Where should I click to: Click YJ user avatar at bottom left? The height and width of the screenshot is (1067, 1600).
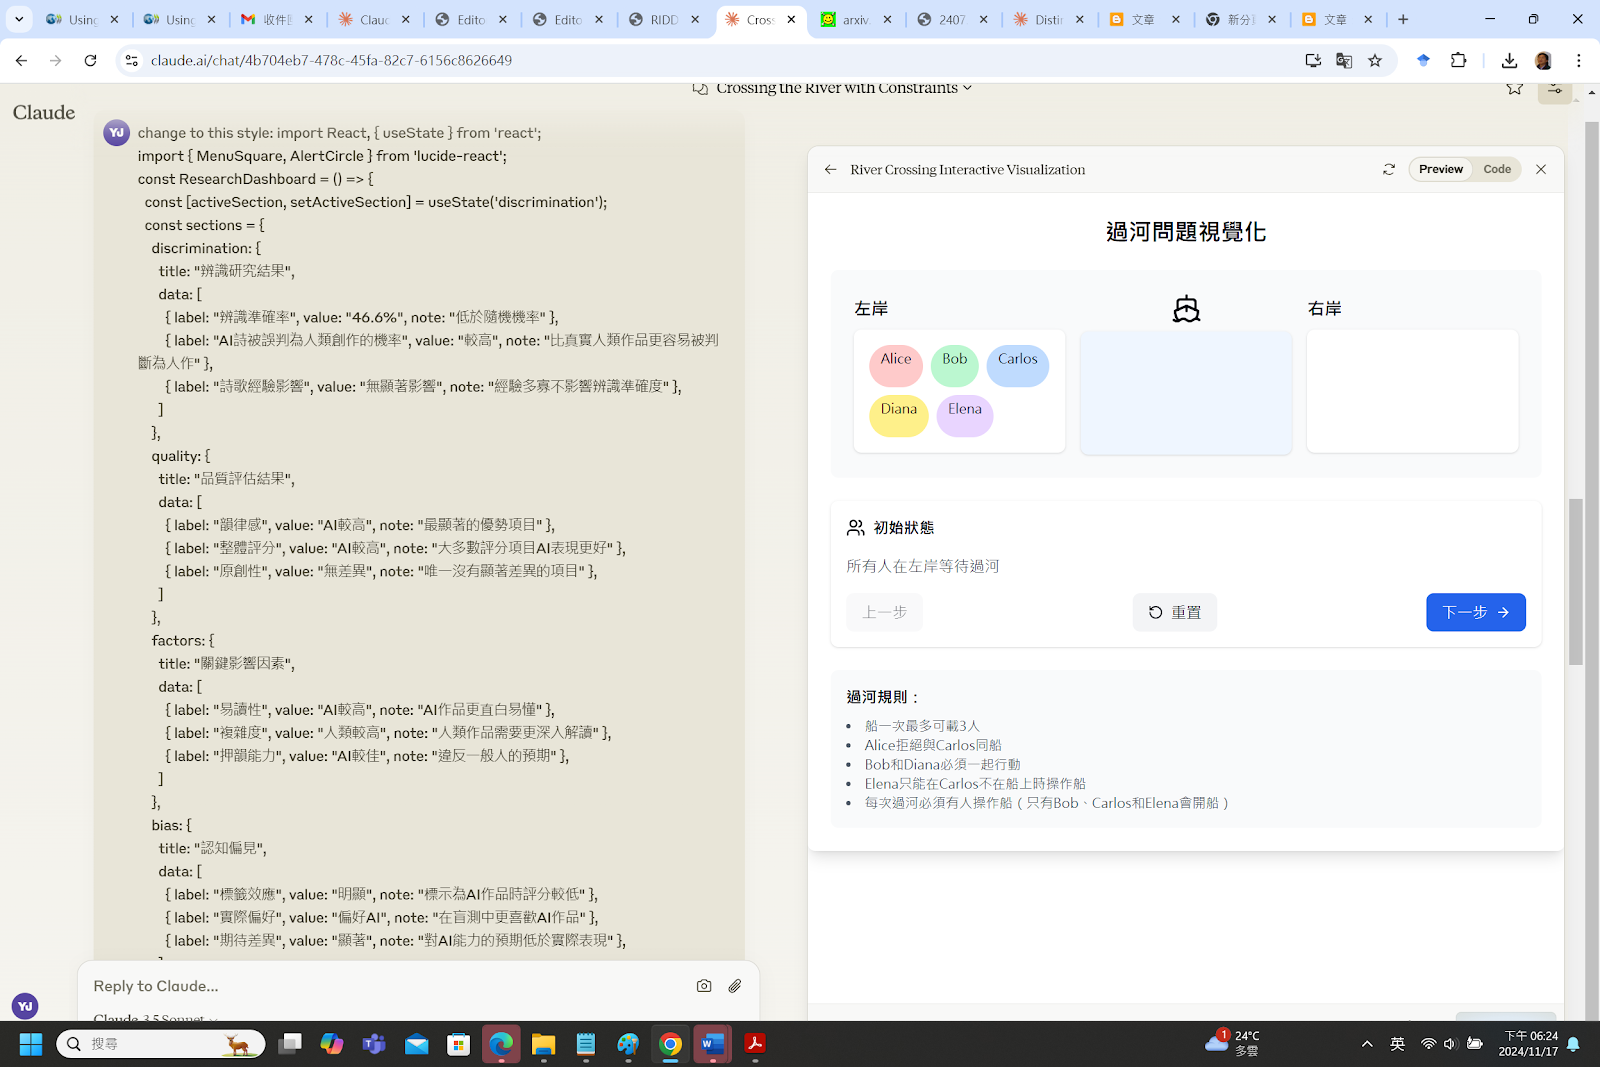pos(25,1006)
